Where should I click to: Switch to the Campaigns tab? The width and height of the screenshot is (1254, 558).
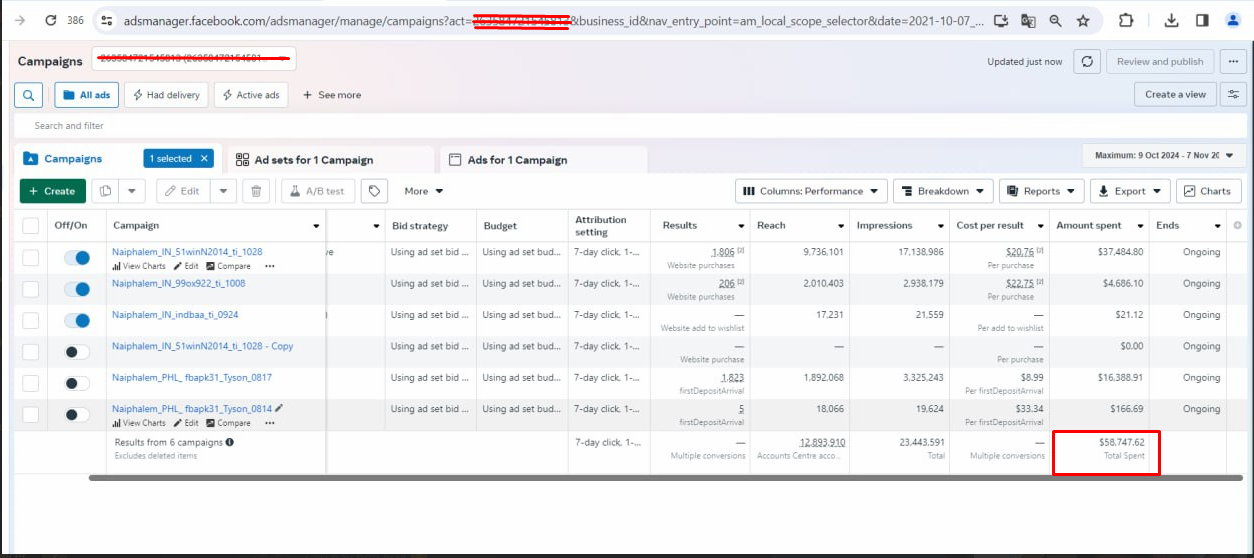point(72,159)
